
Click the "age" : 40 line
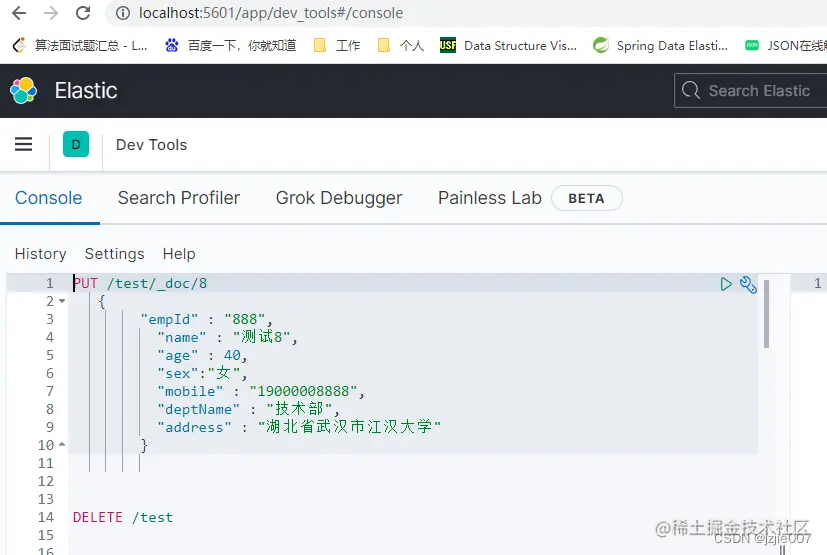pyautogui.click(x=202, y=355)
